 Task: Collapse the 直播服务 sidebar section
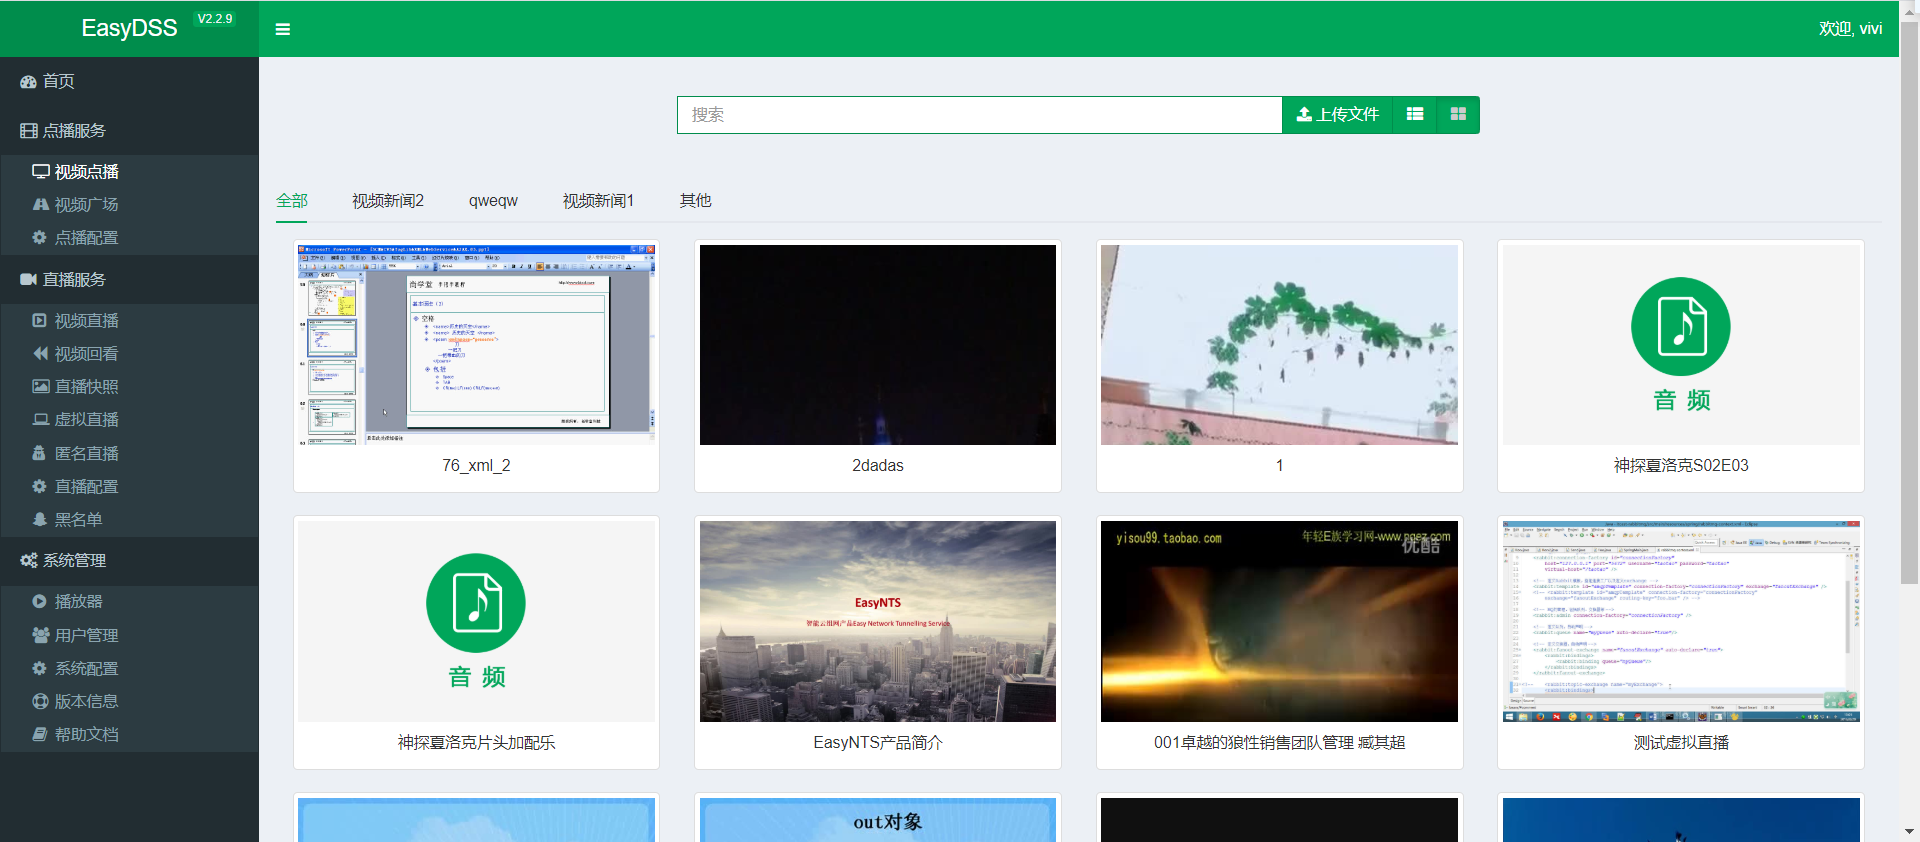coord(74,280)
